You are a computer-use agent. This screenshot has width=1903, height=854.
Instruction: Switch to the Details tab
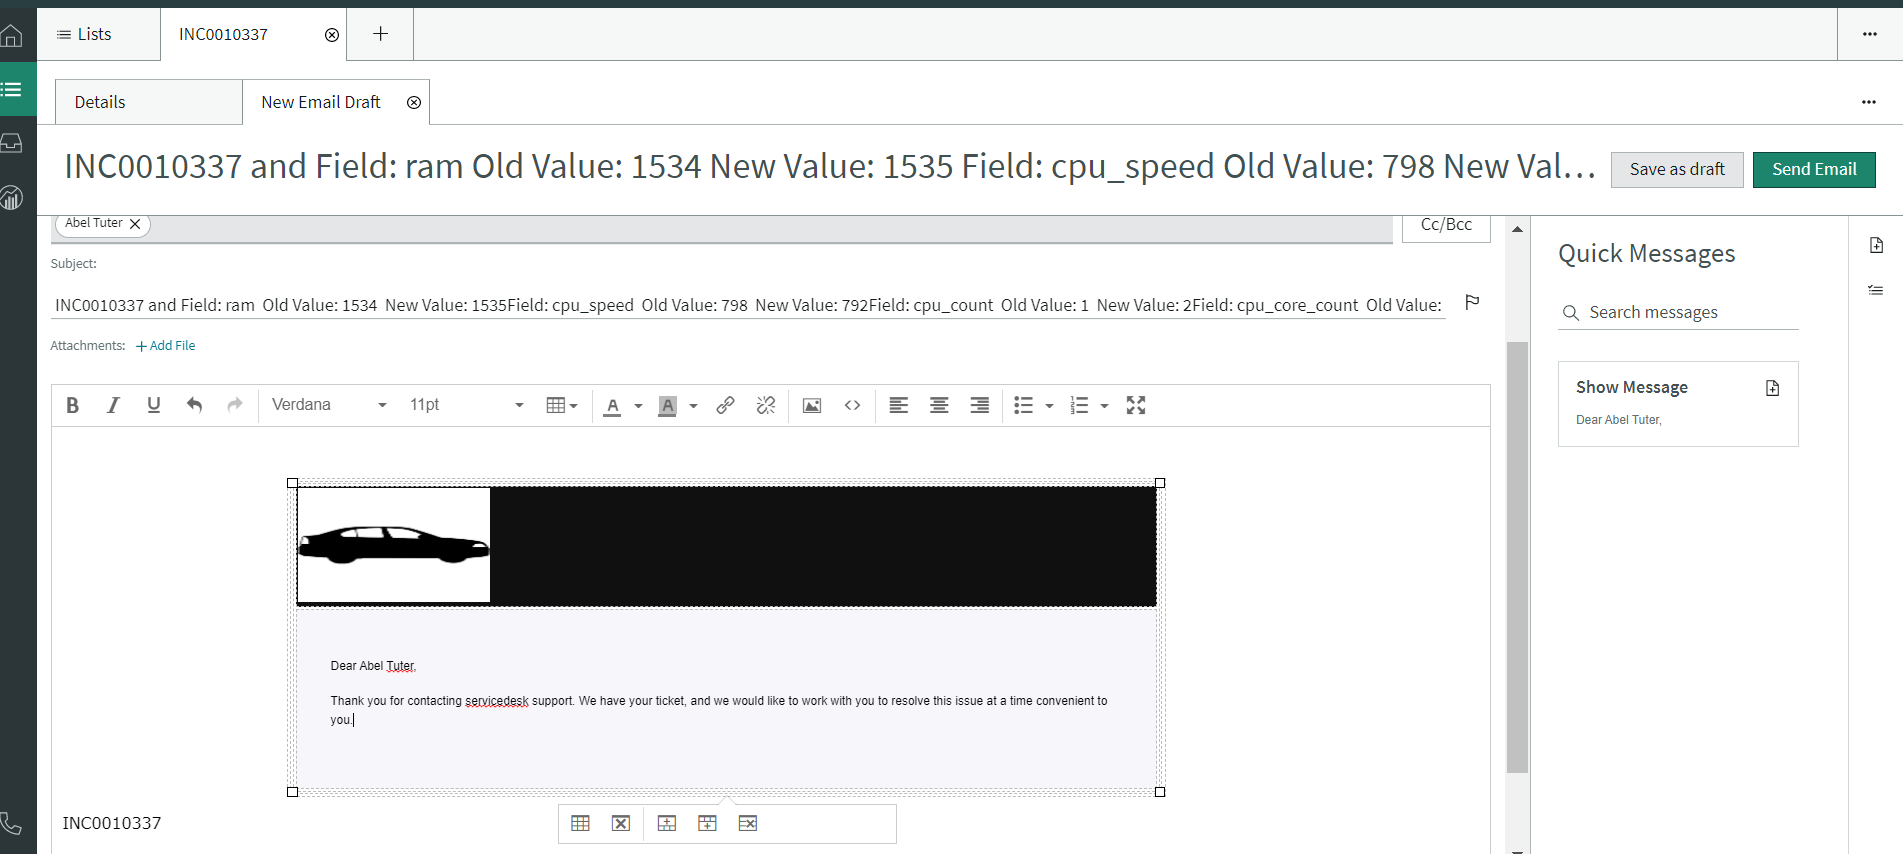(148, 102)
